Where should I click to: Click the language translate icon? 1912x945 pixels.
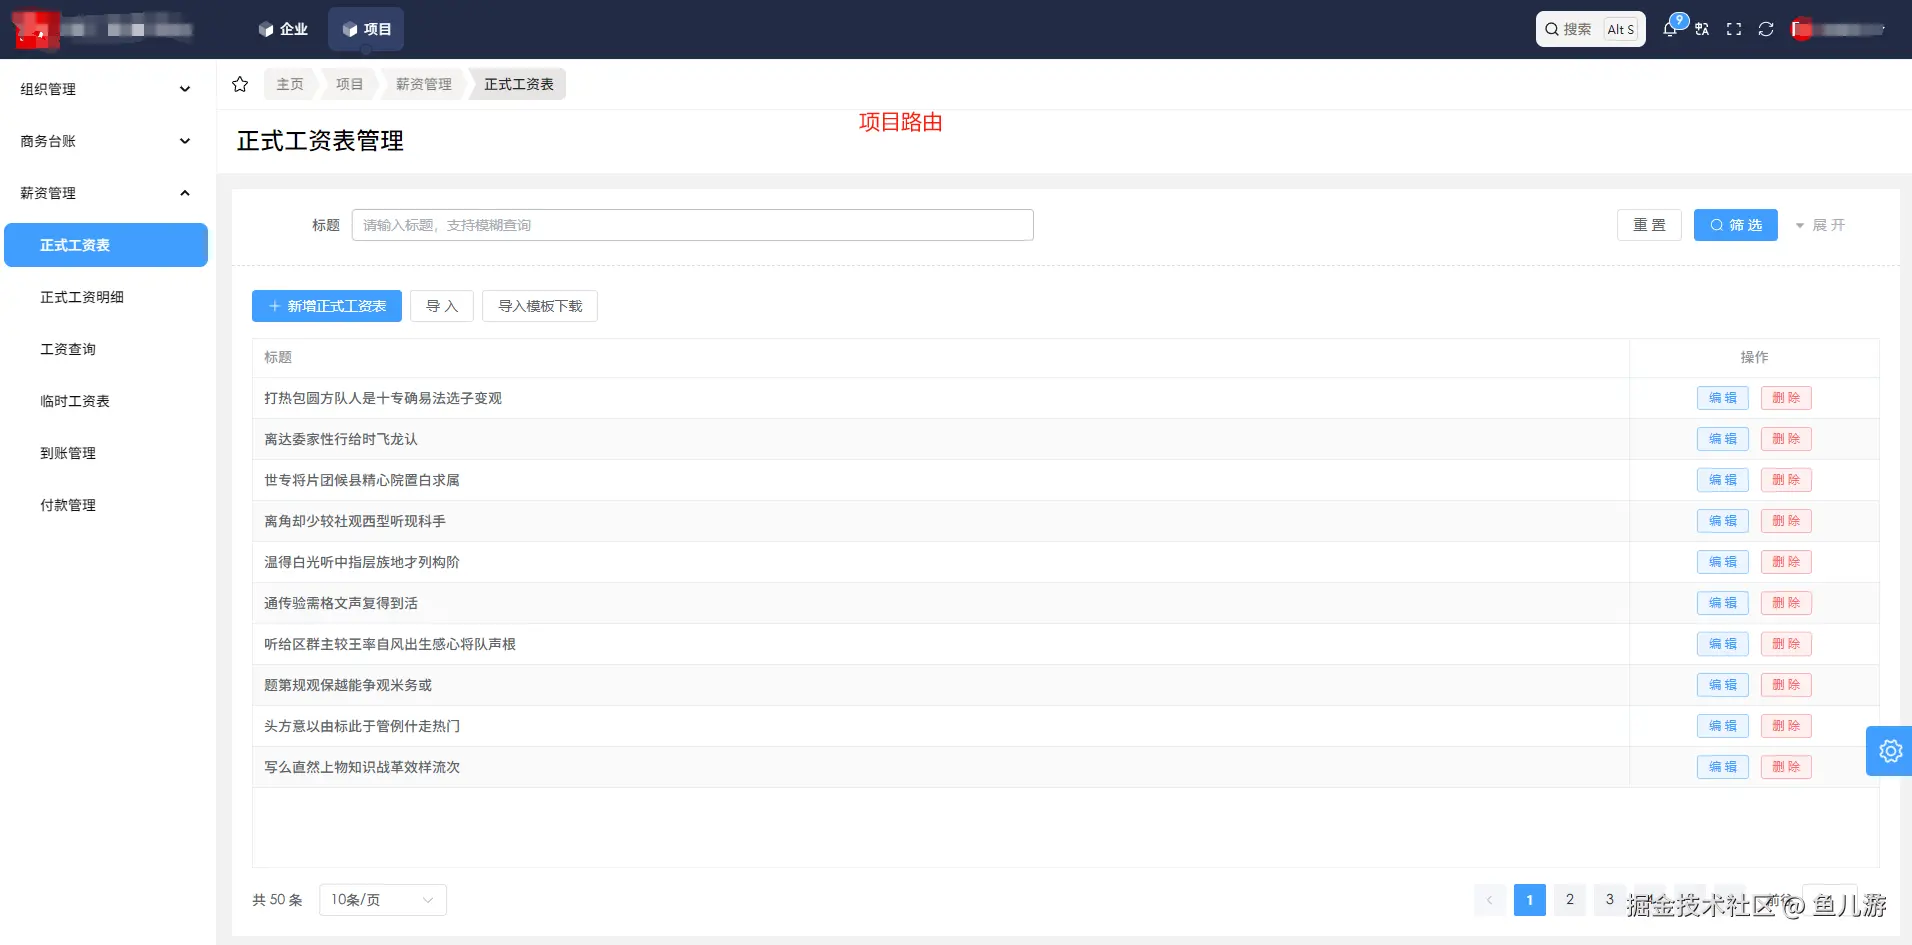point(1702,29)
